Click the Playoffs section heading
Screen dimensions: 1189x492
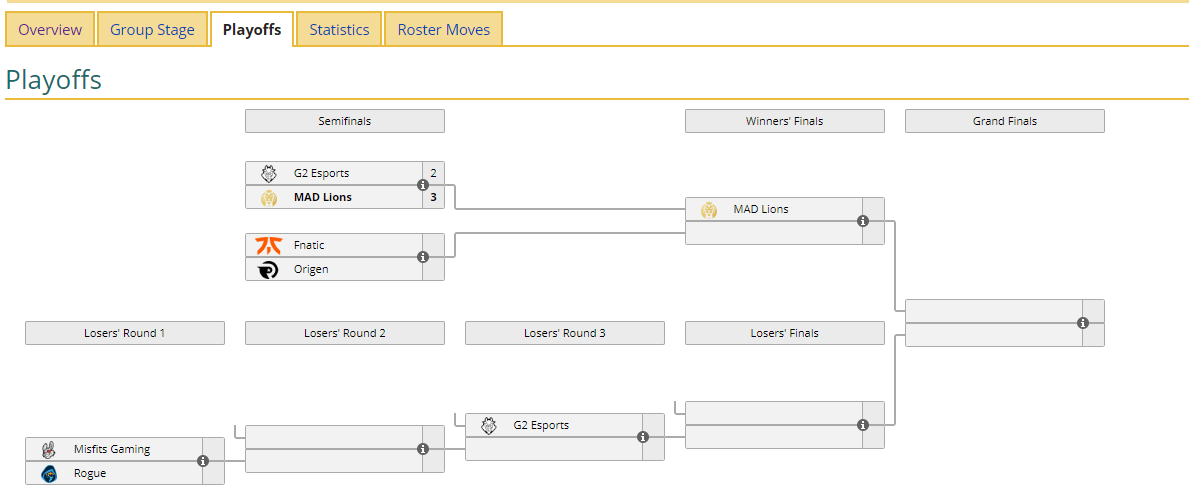point(53,80)
